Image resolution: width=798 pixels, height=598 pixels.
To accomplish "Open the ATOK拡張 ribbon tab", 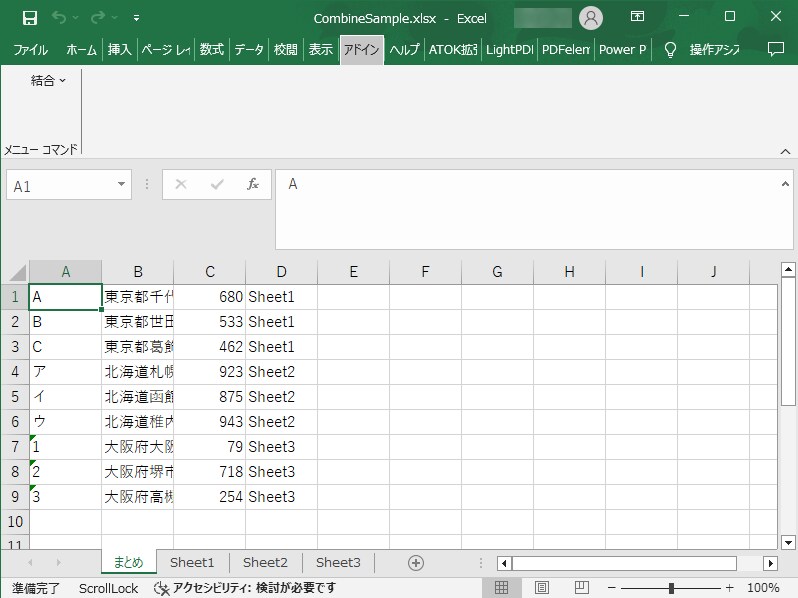I will coord(453,50).
